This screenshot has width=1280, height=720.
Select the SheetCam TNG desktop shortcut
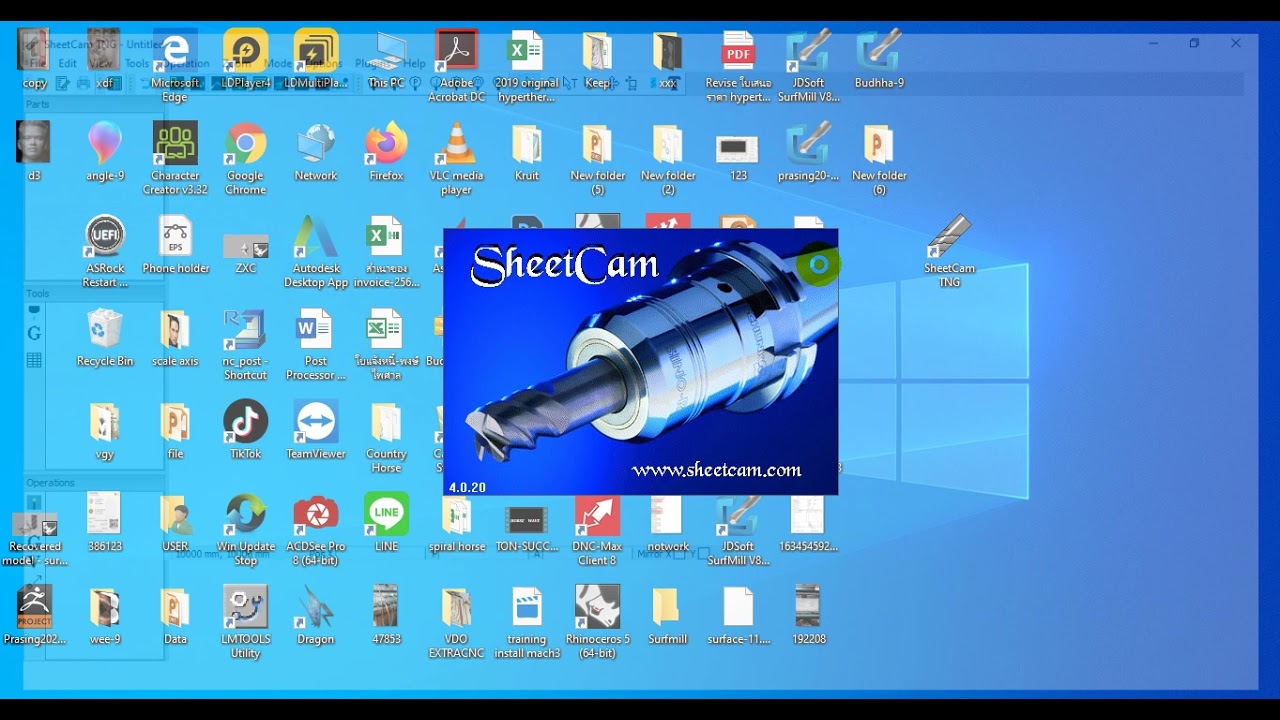tap(949, 251)
